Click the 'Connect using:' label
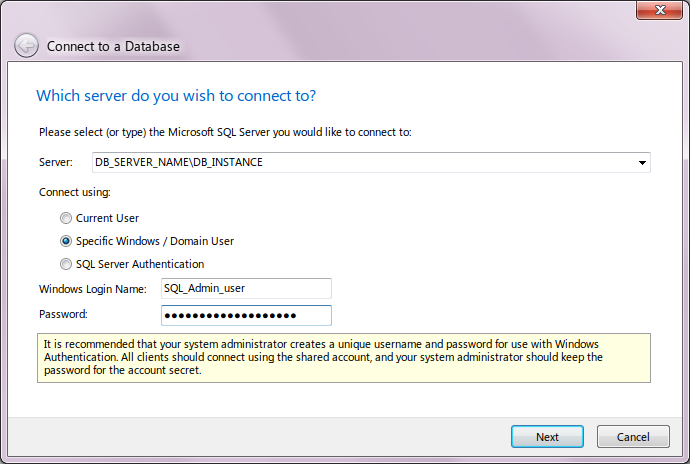The height and width of the screenshot is (464, 690). click(x=75, y=191)
